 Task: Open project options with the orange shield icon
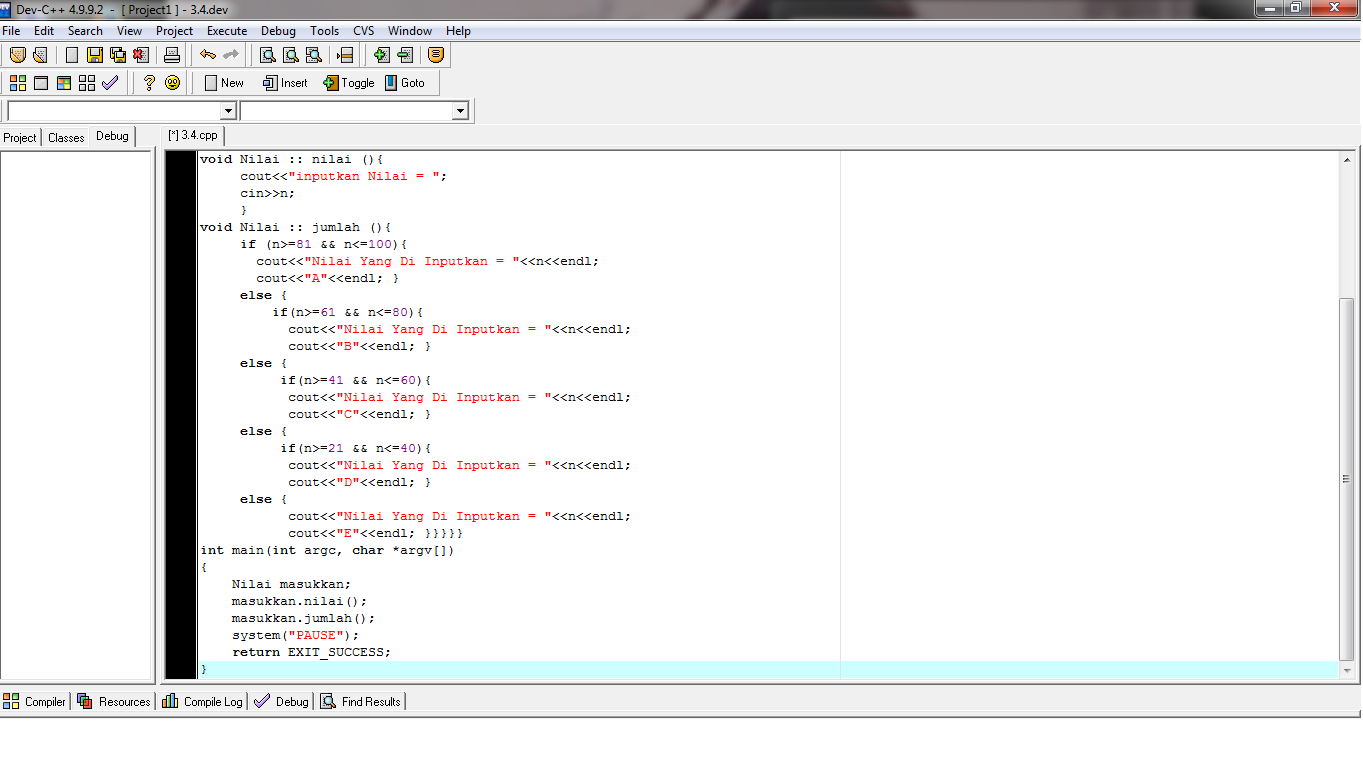[436, 55]
